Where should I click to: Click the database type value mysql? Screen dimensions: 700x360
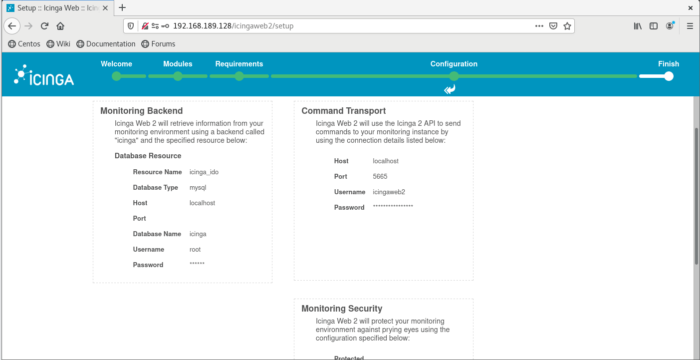click(x=198, y=188)
